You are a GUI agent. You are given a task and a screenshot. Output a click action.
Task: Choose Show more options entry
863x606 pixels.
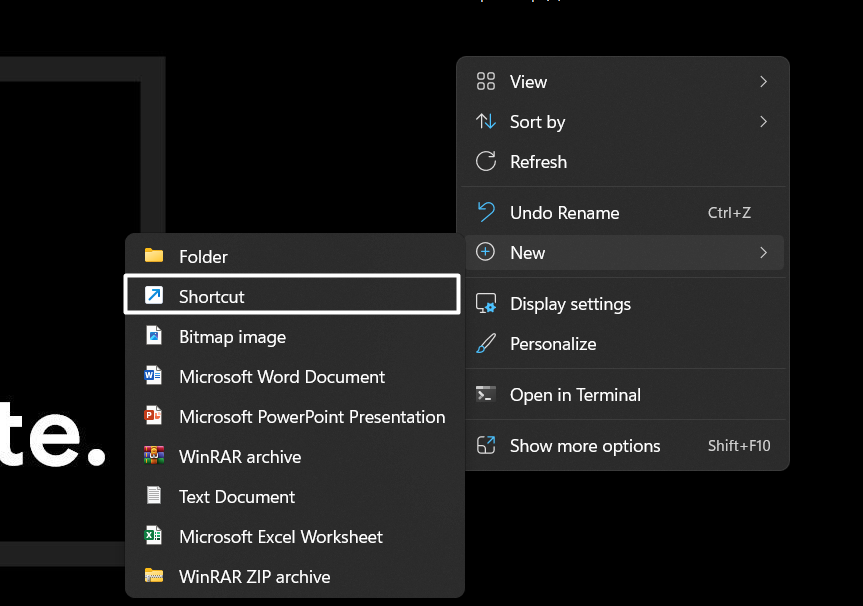(x=584, y=446)
